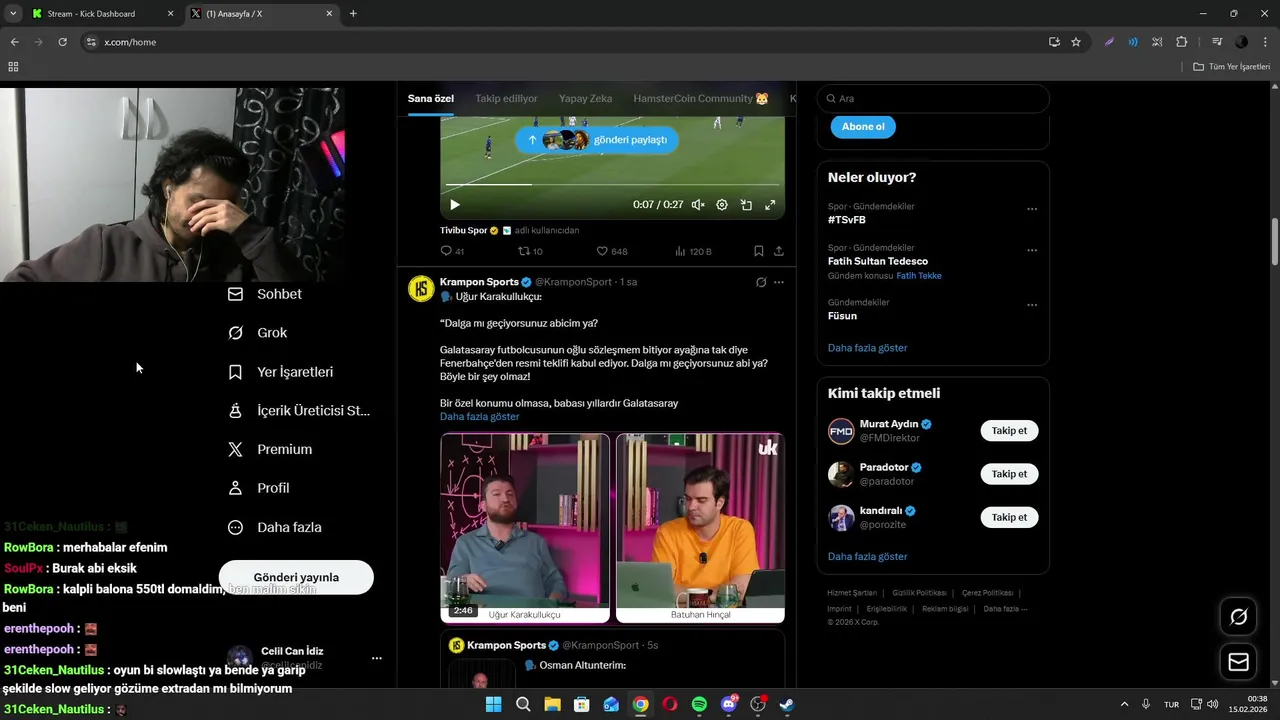Viewport: 1280px width, 720px height.
Task: Open options for the Füsun trend
Action: (1032, 305)
